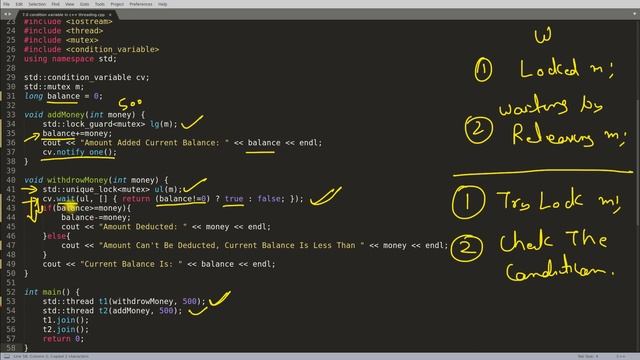
Task: Click on 'std::condition_variable cv;' line
Action: click(x=87, y=77)
